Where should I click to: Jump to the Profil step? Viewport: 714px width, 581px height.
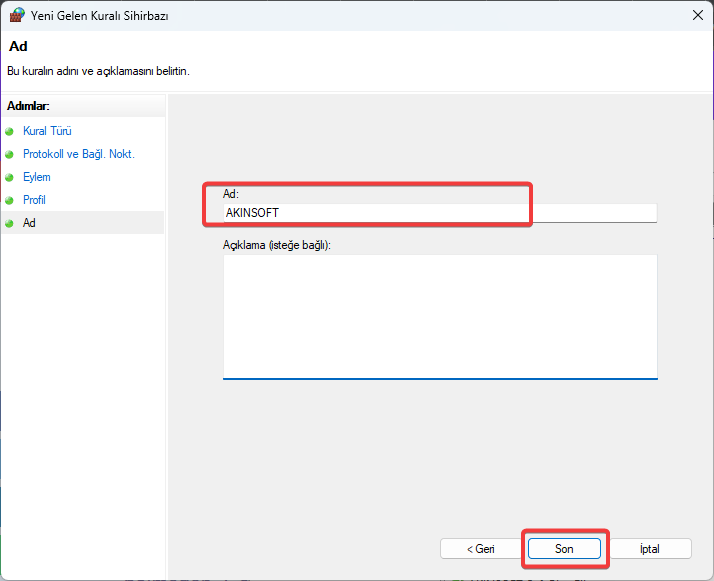34,200
